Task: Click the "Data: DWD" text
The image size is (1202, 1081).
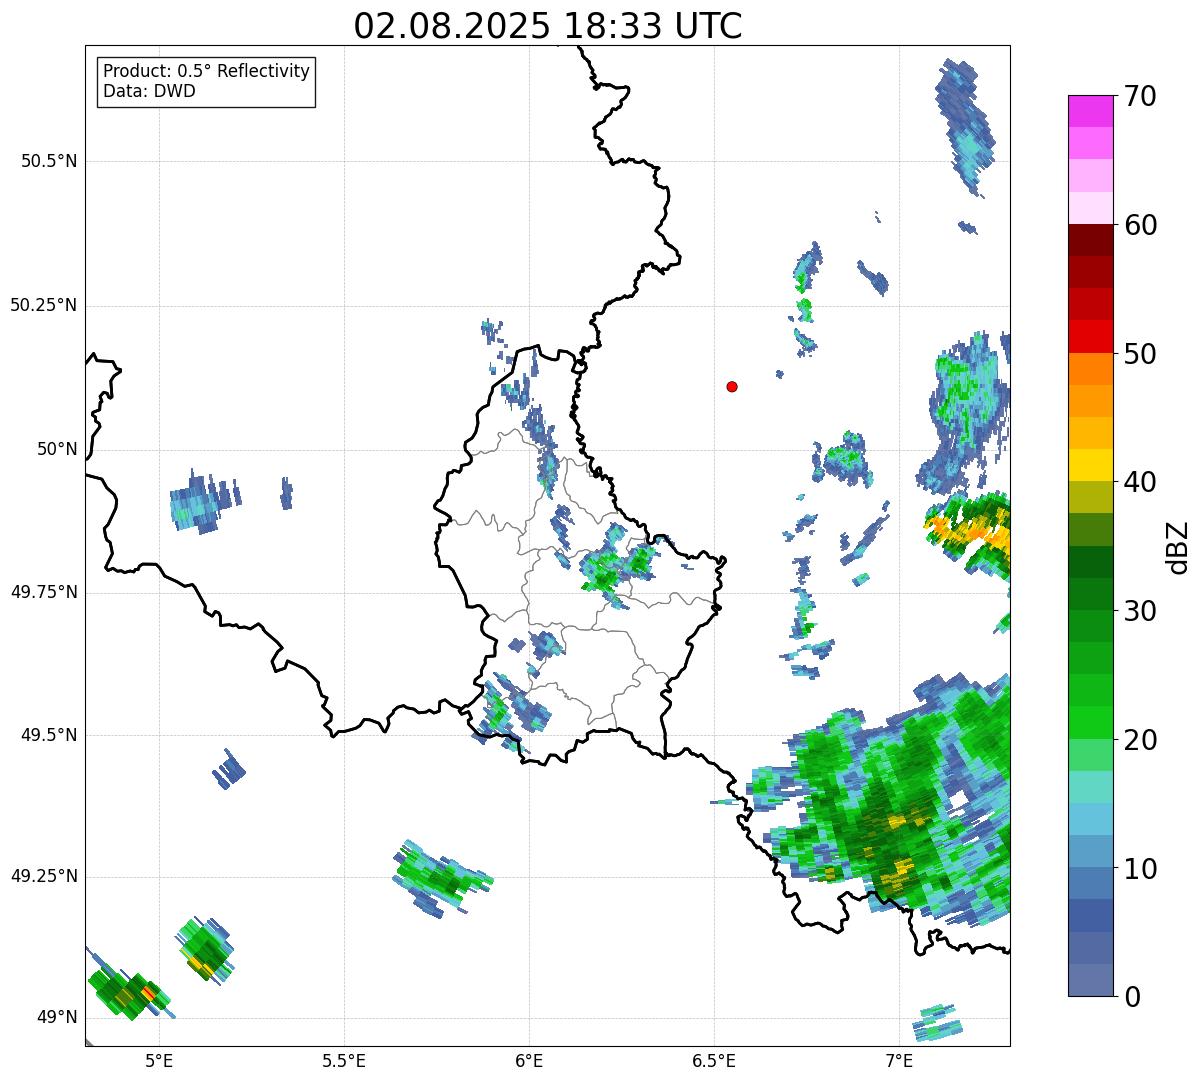Action: pyautogui.click(x=149, y=91)
